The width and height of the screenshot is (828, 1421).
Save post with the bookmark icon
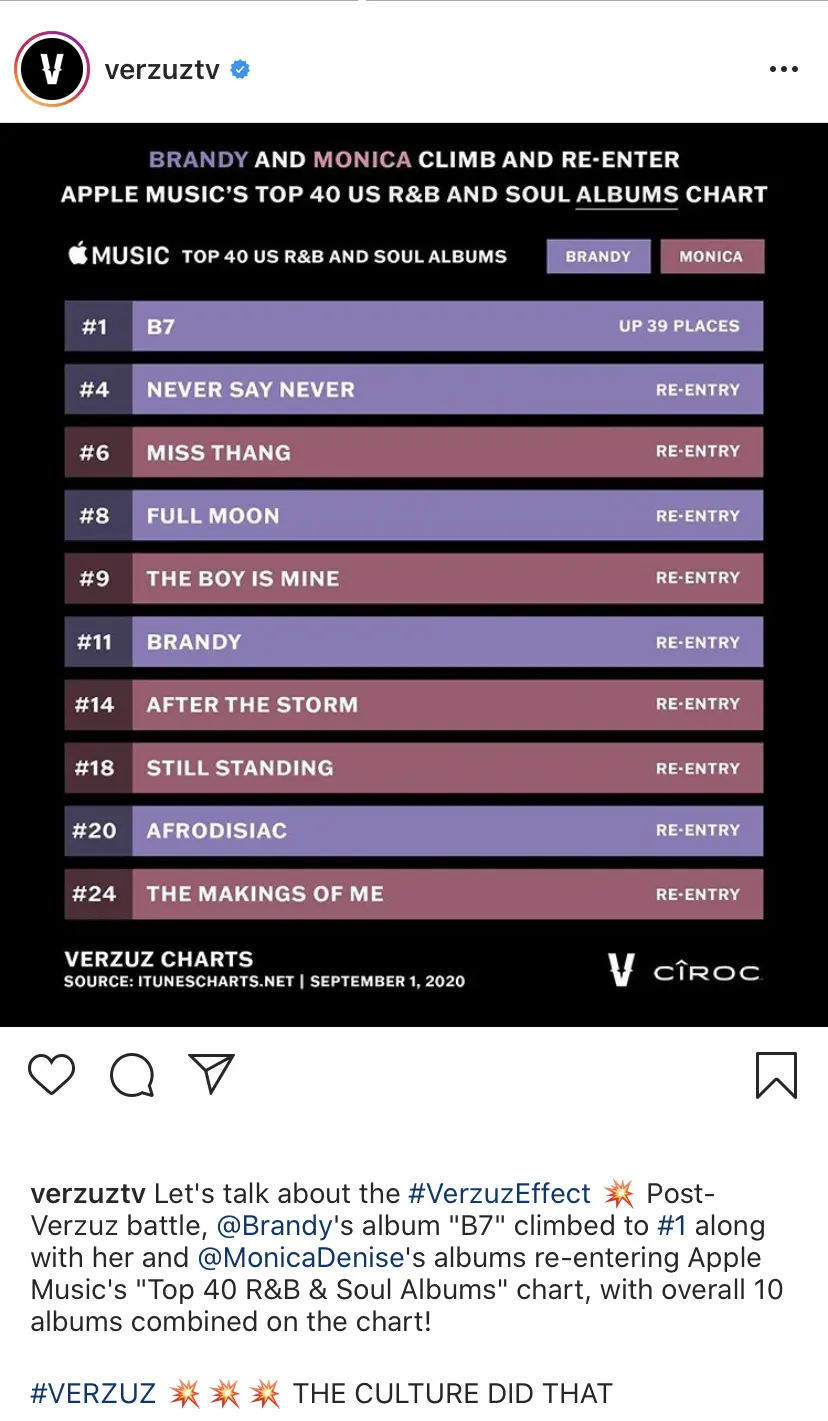coord(776,1076)
